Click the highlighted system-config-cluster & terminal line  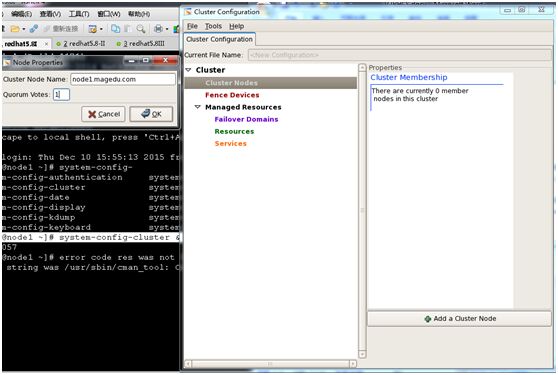click(91, 237)
